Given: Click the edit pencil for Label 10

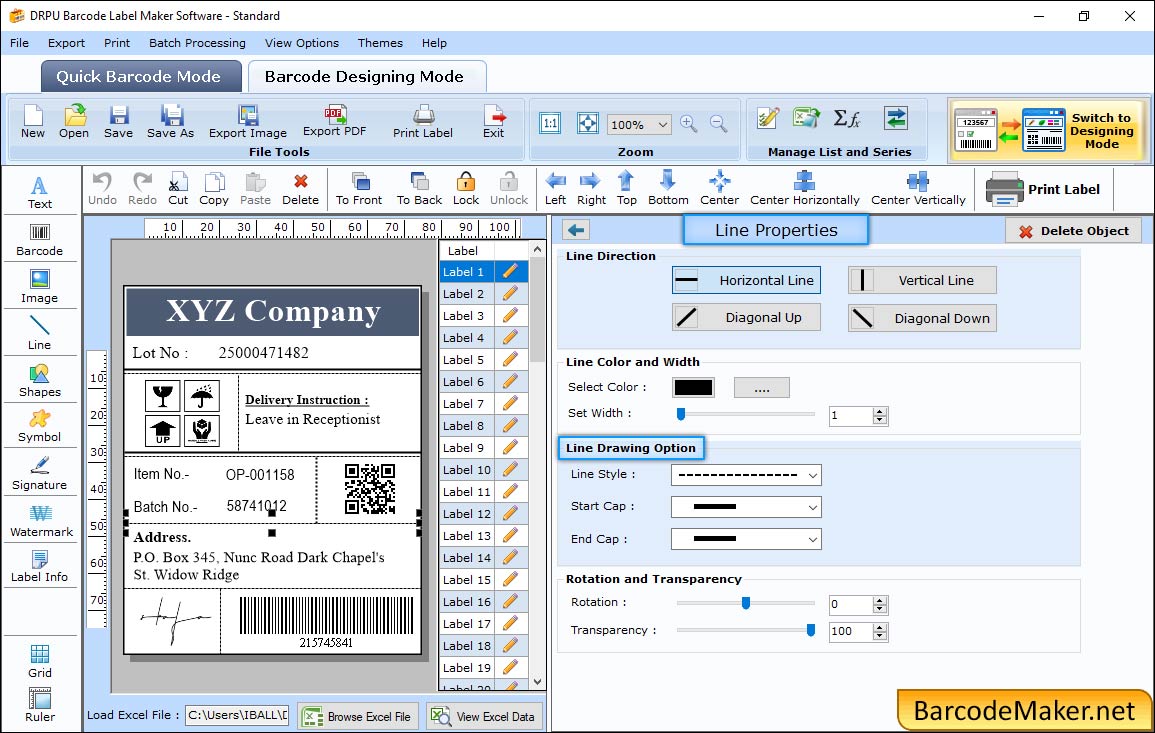Looking at the screenshot, I should click(x=510, y=470).
